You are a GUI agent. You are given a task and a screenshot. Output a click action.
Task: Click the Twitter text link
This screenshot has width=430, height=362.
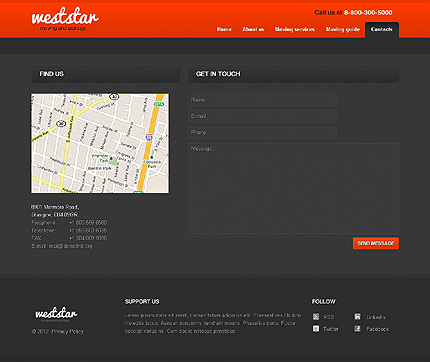pos(331,329)
